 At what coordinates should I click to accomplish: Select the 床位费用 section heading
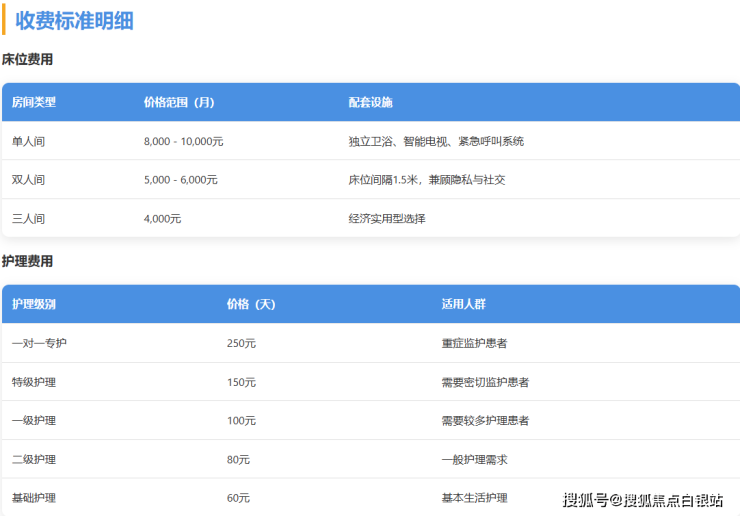[27, 60]
